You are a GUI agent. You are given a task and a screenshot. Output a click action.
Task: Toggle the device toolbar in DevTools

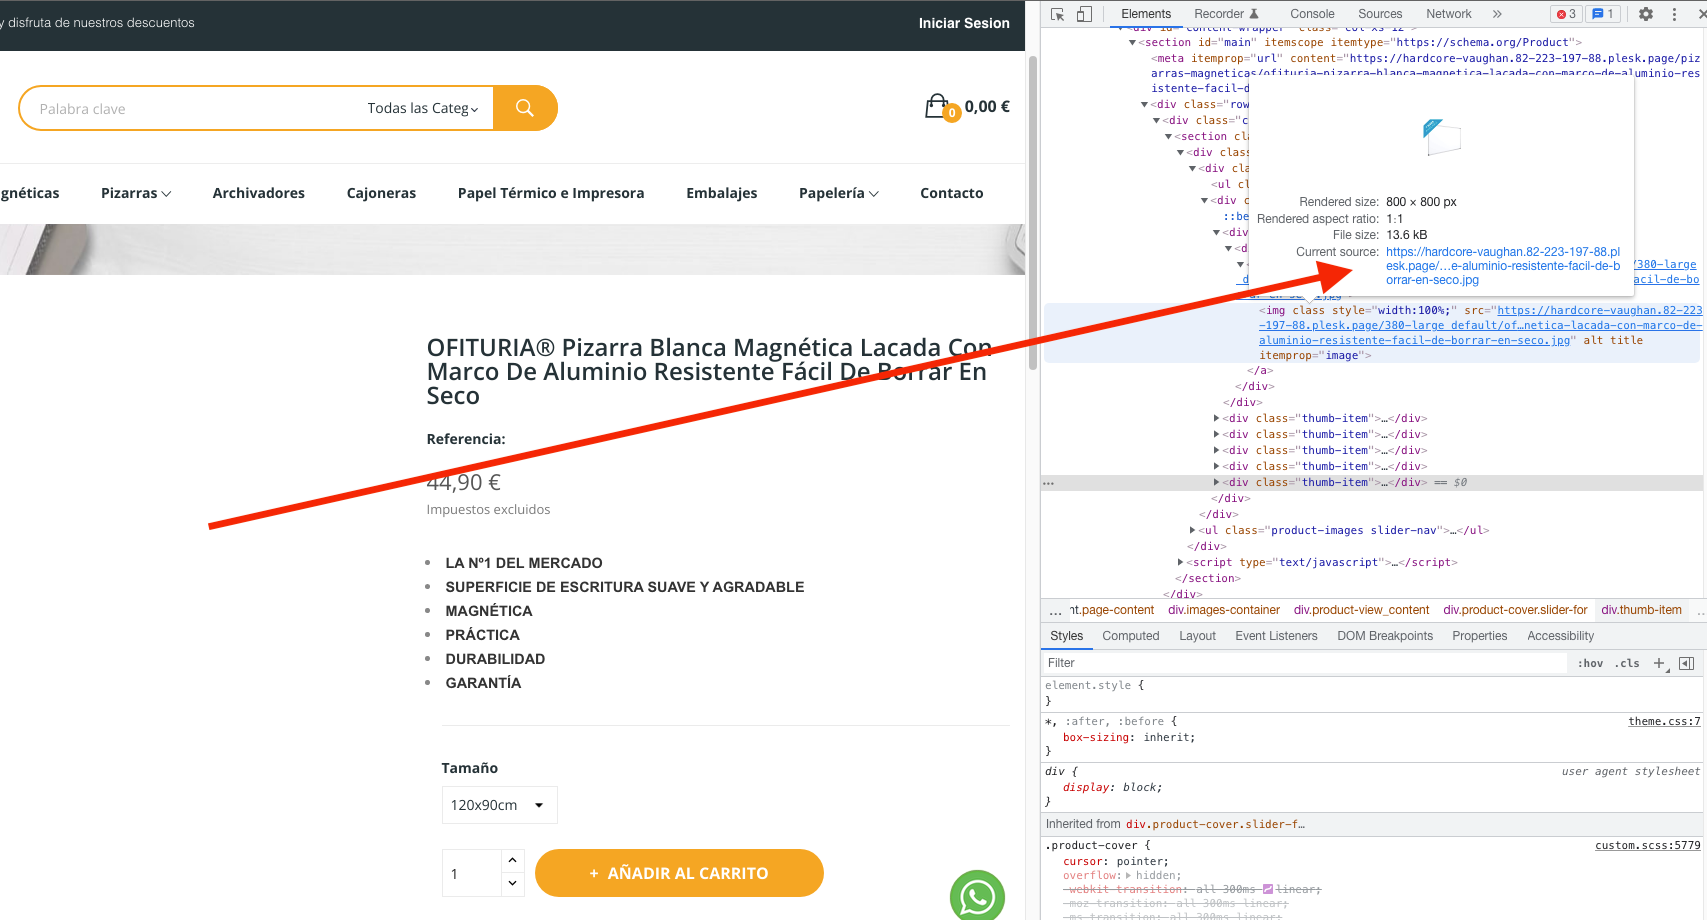click(1084, 14)
